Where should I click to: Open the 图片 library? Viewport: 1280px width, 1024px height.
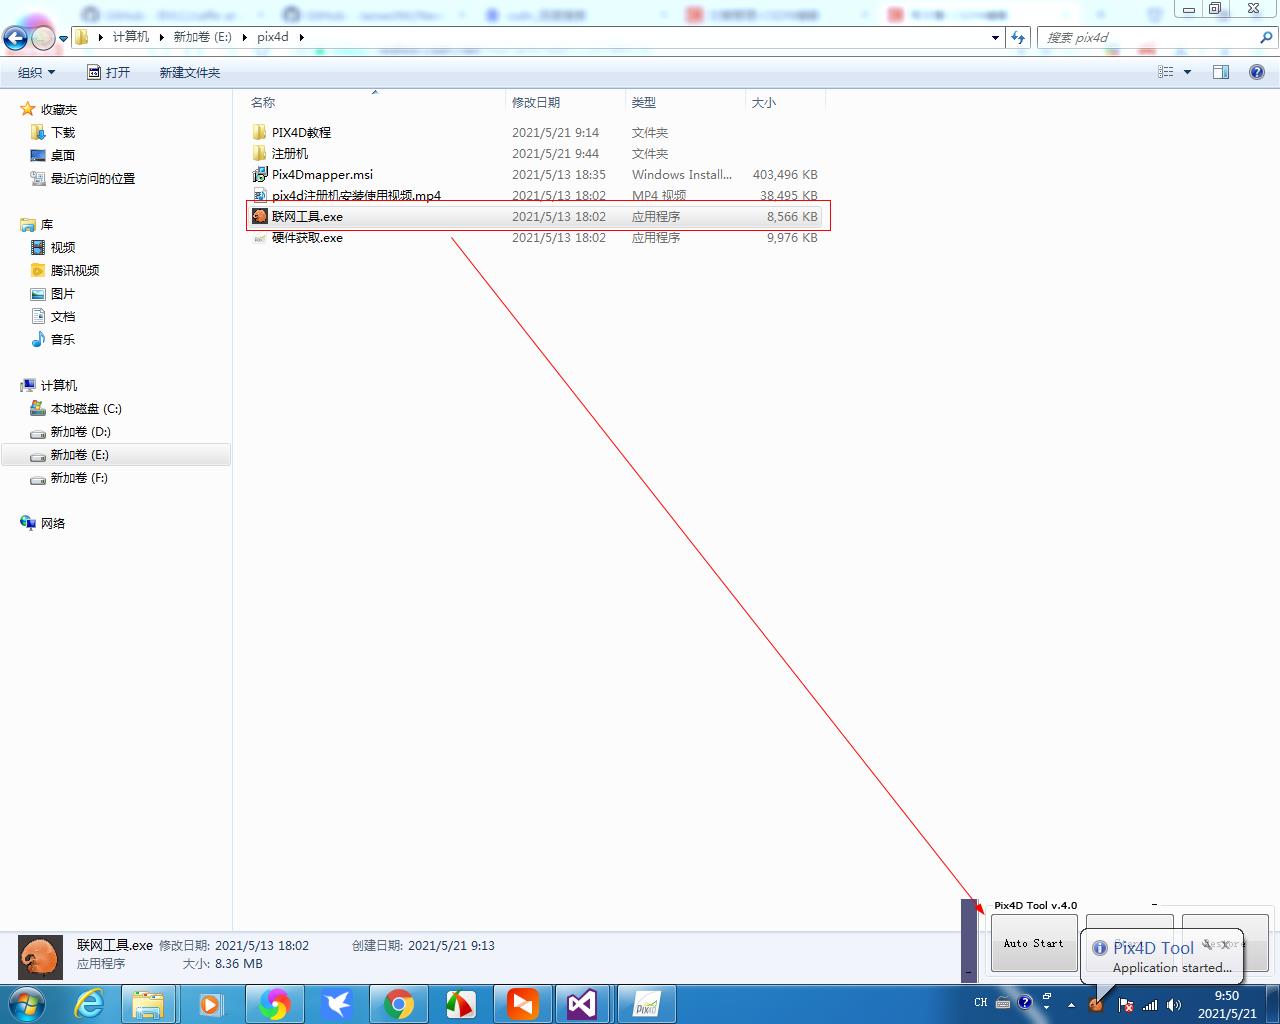63,293
